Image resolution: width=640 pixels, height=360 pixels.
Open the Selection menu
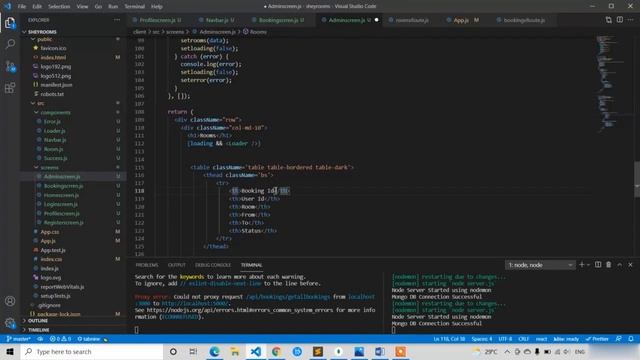59,7
